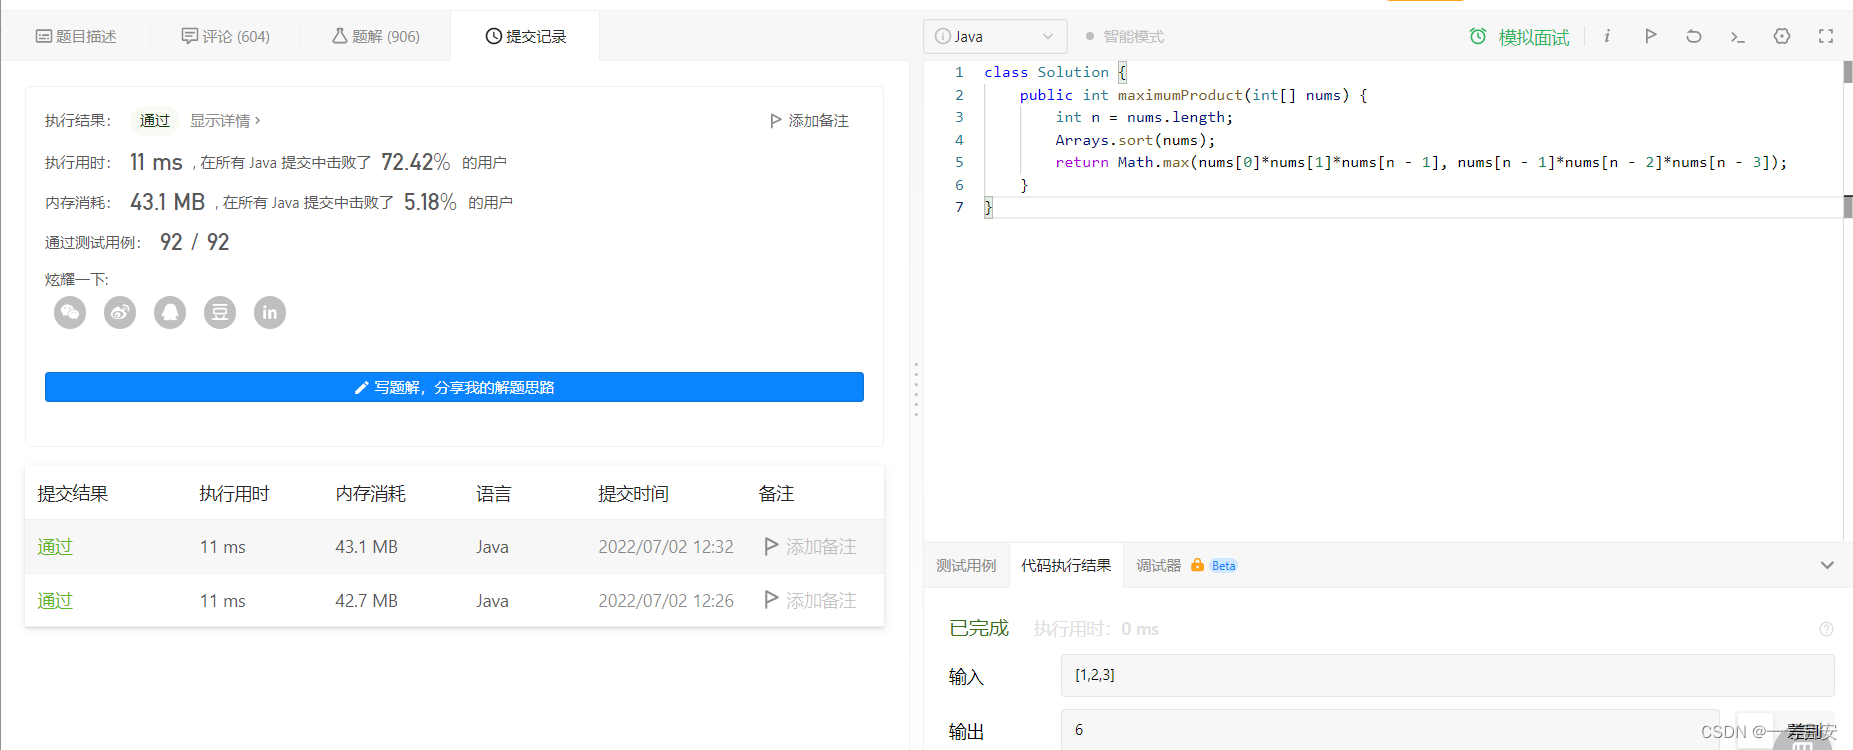Open the 12:32 通过 submission
Image resolution: width=1853 pixels, height=750 pixels.
pos(55,547)
